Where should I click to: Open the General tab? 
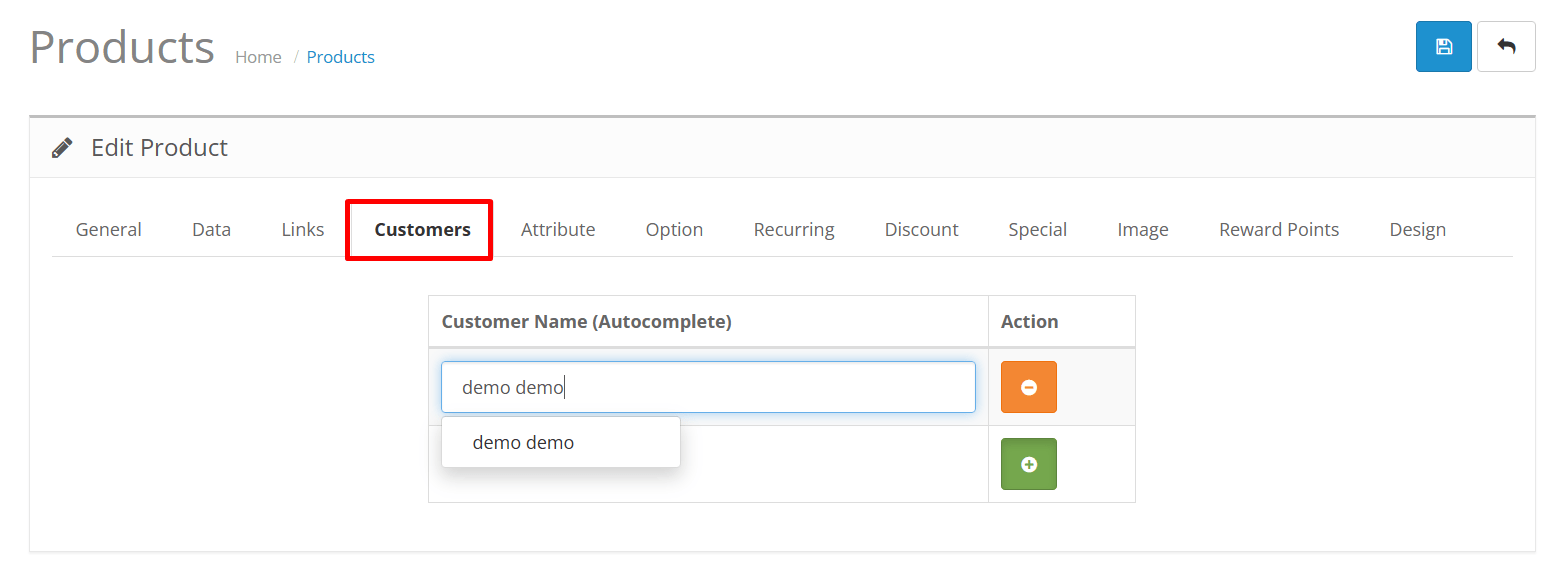pos(109,230)
